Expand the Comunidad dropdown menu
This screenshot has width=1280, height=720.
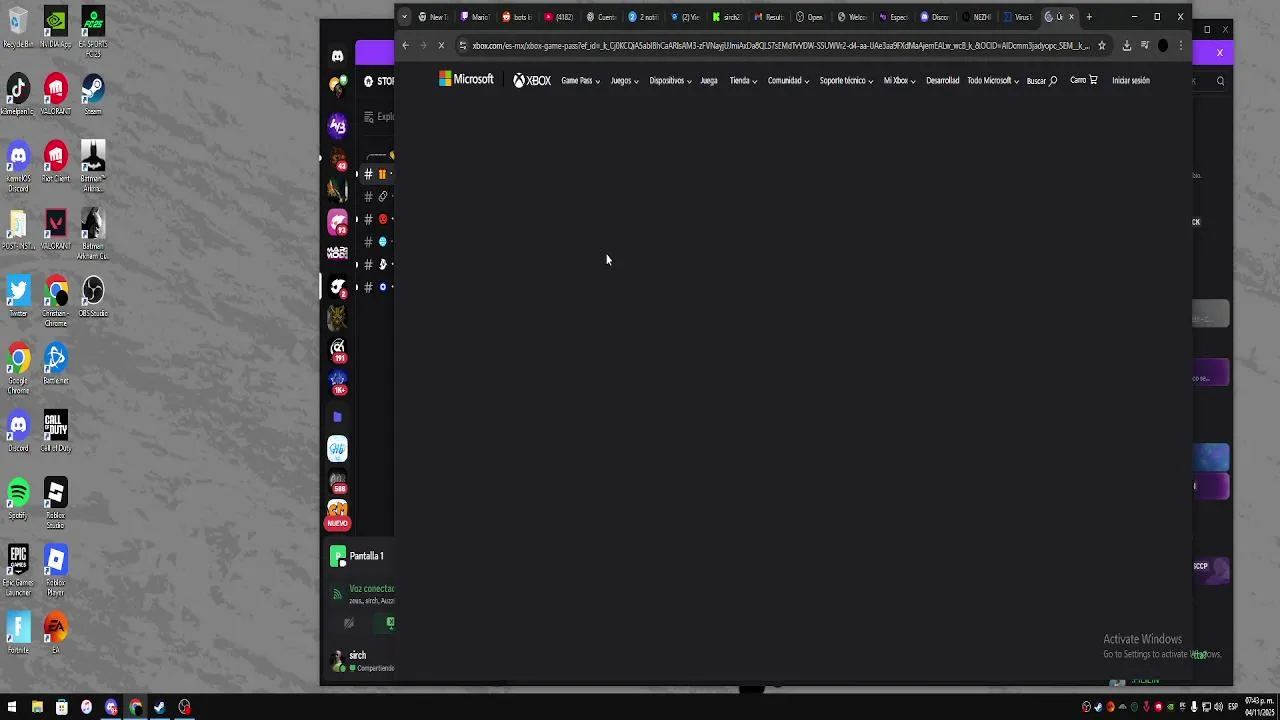pos(788,81)
